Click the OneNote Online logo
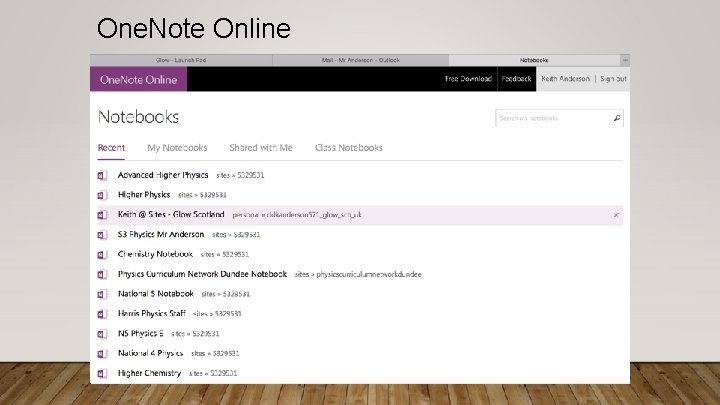This screenshot has height=405, width=720. pos(139,79)
